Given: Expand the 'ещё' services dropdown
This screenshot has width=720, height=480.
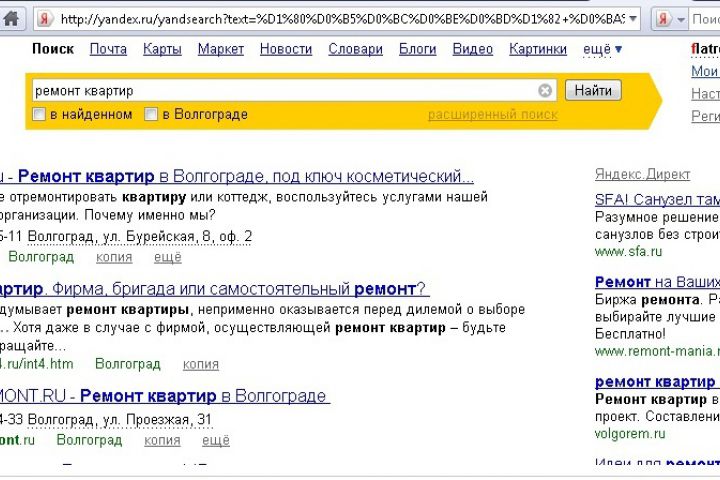Looking at the screenshot, I should pos(602,49).
